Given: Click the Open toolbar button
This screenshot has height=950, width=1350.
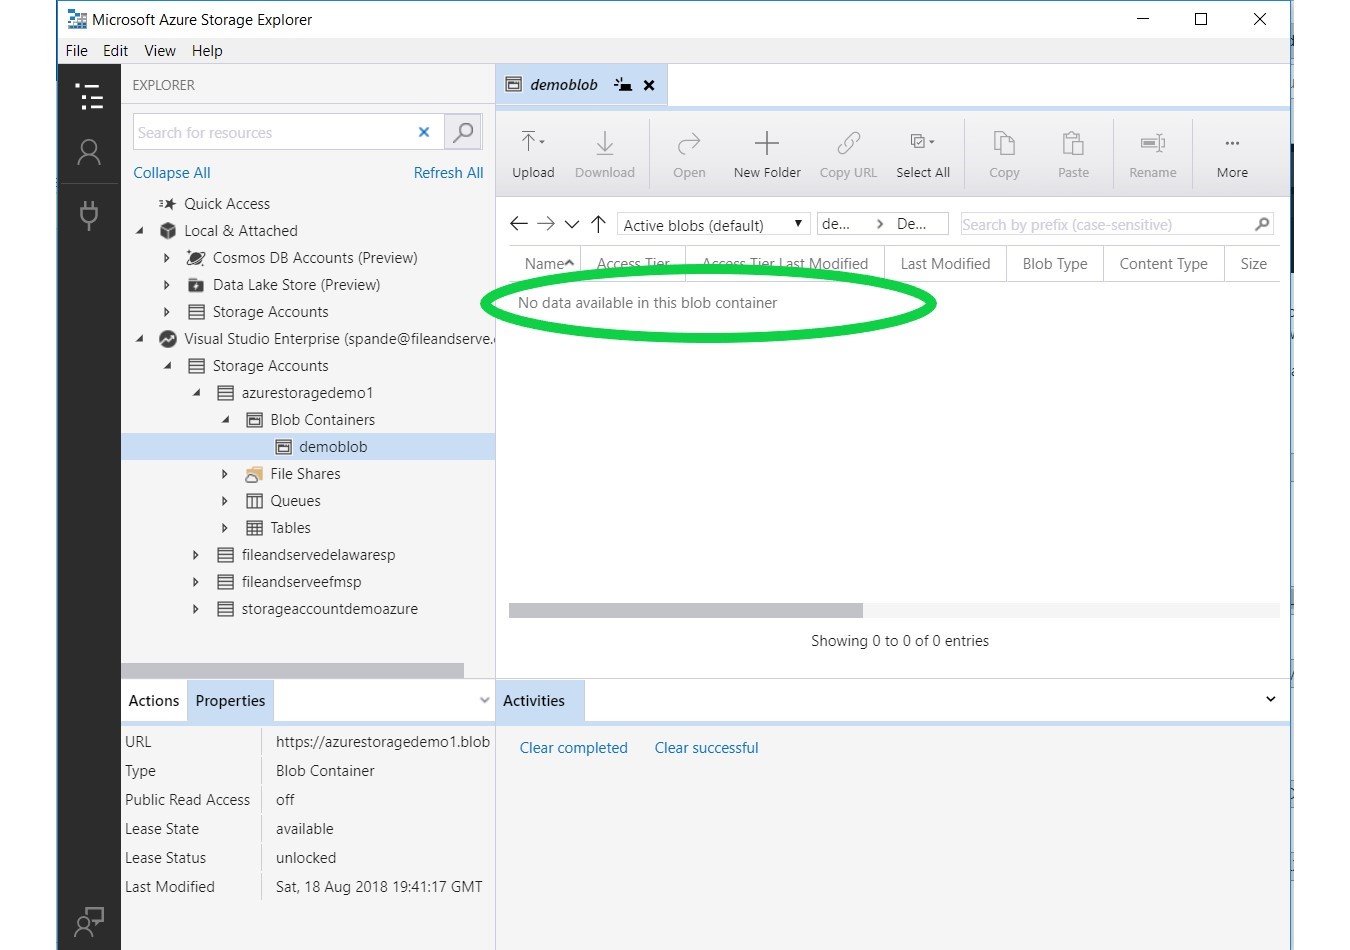Looking at the screenshot, I should tap(689, 155).
